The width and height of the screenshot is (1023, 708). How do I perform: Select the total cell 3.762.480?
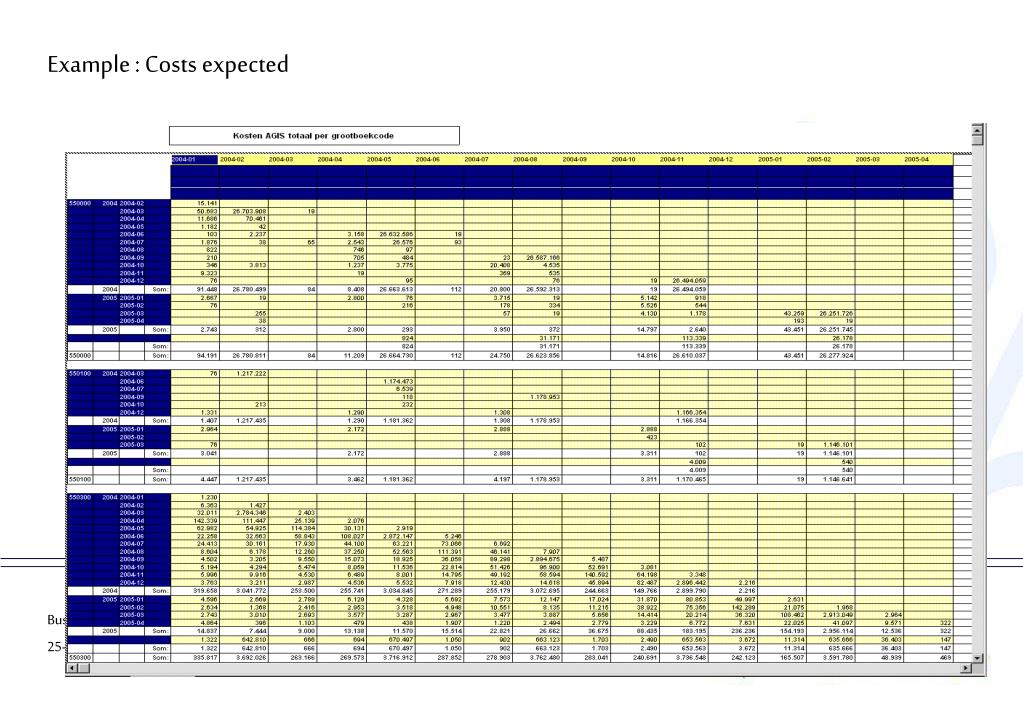coord(538,658)
